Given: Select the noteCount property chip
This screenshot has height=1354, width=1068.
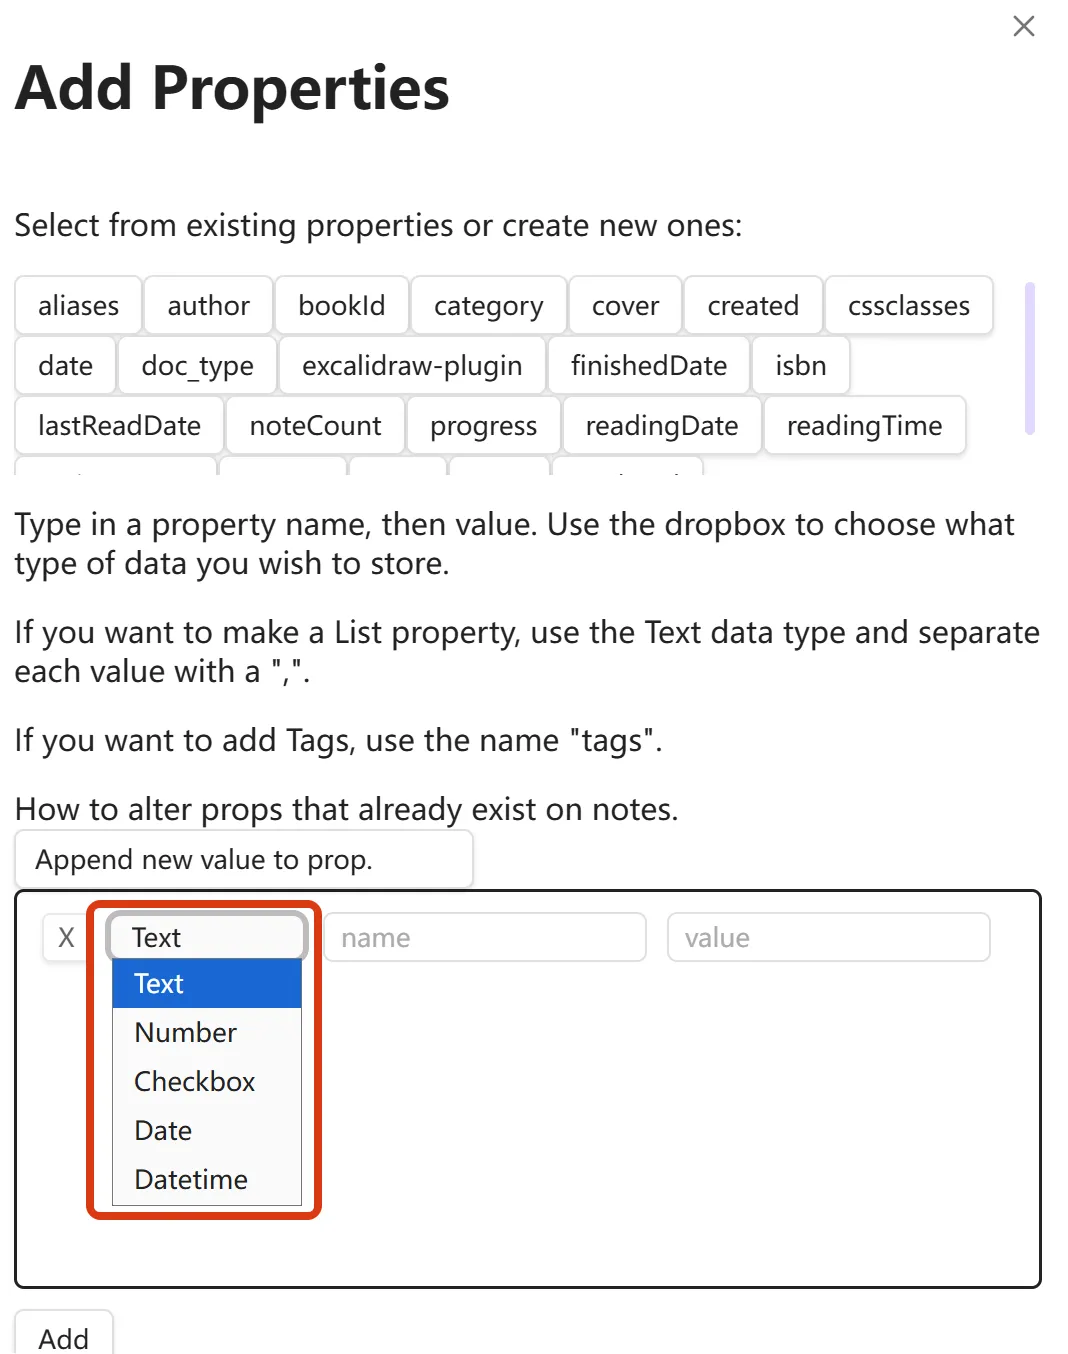Looking at the screenshot, I should pos(315,426).
